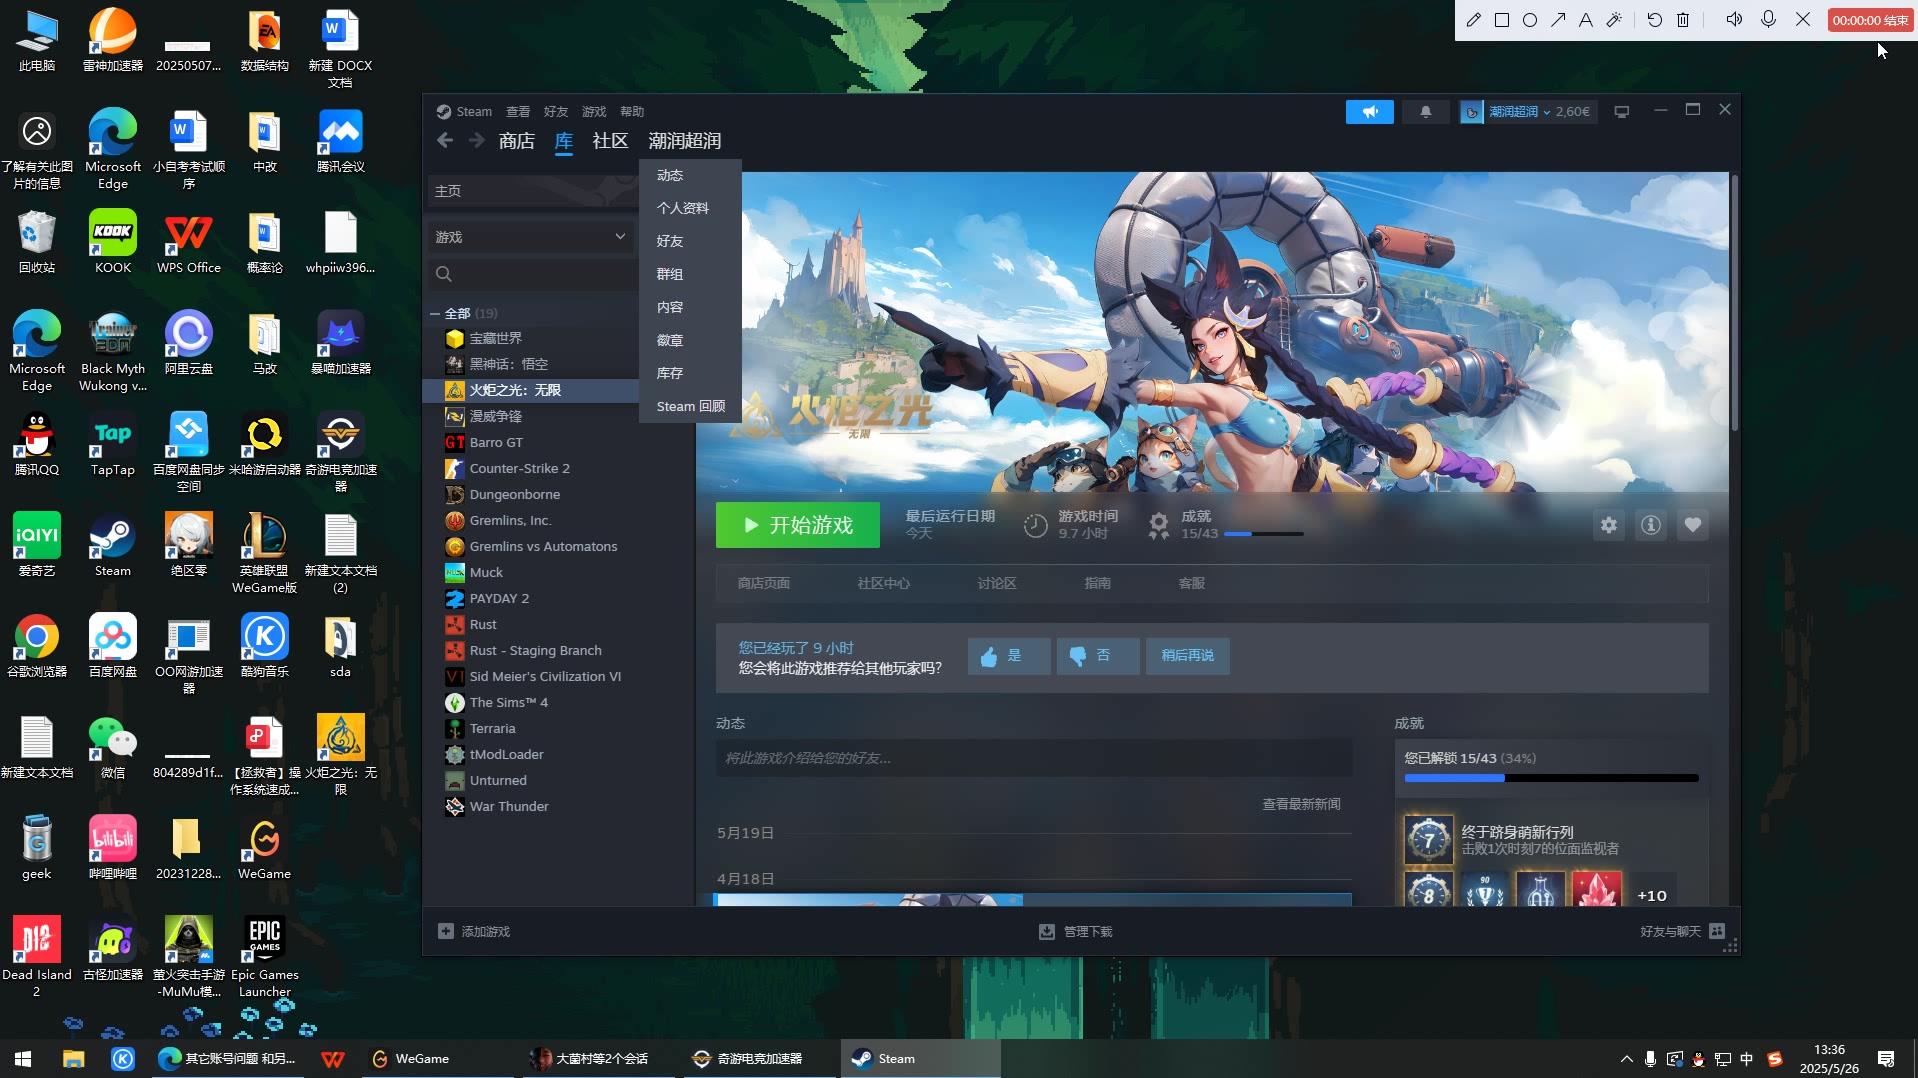This screenshot has height=1078, width=1918.
Task: Switch to 社区 tab
Action: tap(610, 141)
